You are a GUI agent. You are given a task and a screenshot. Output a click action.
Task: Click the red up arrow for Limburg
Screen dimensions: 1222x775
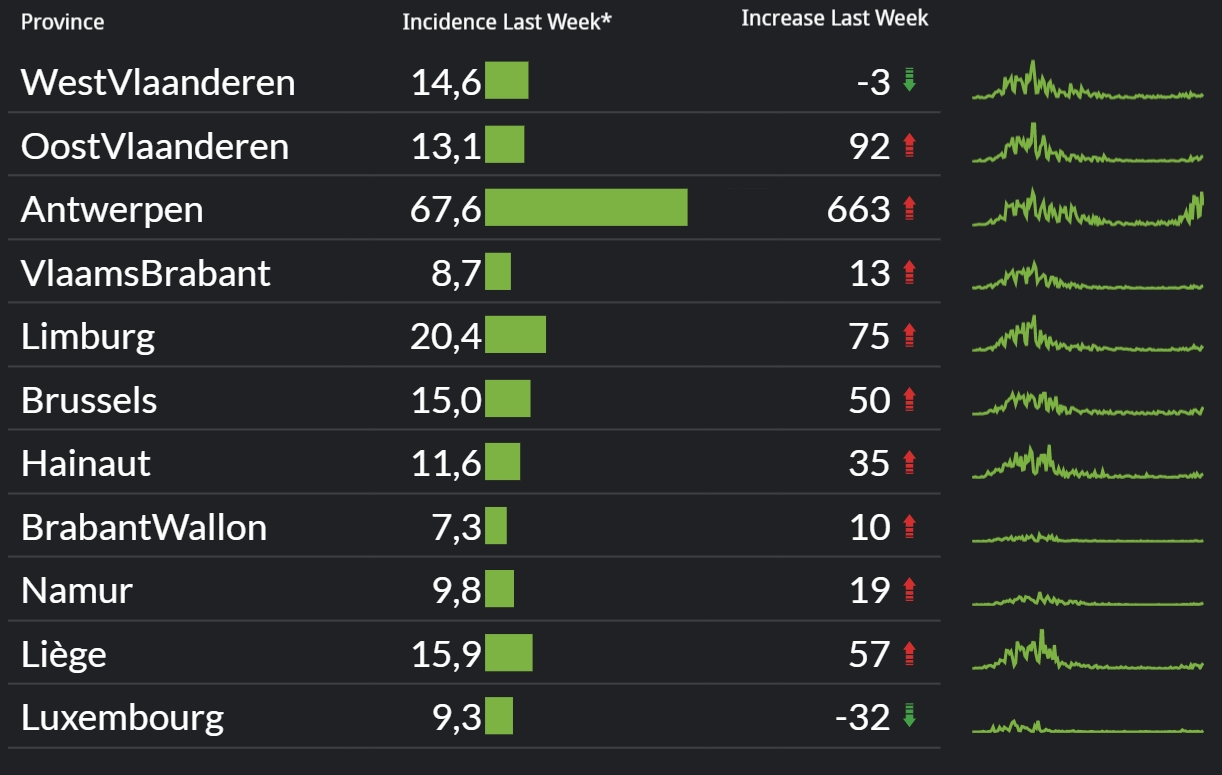click(x=909, y=336)
